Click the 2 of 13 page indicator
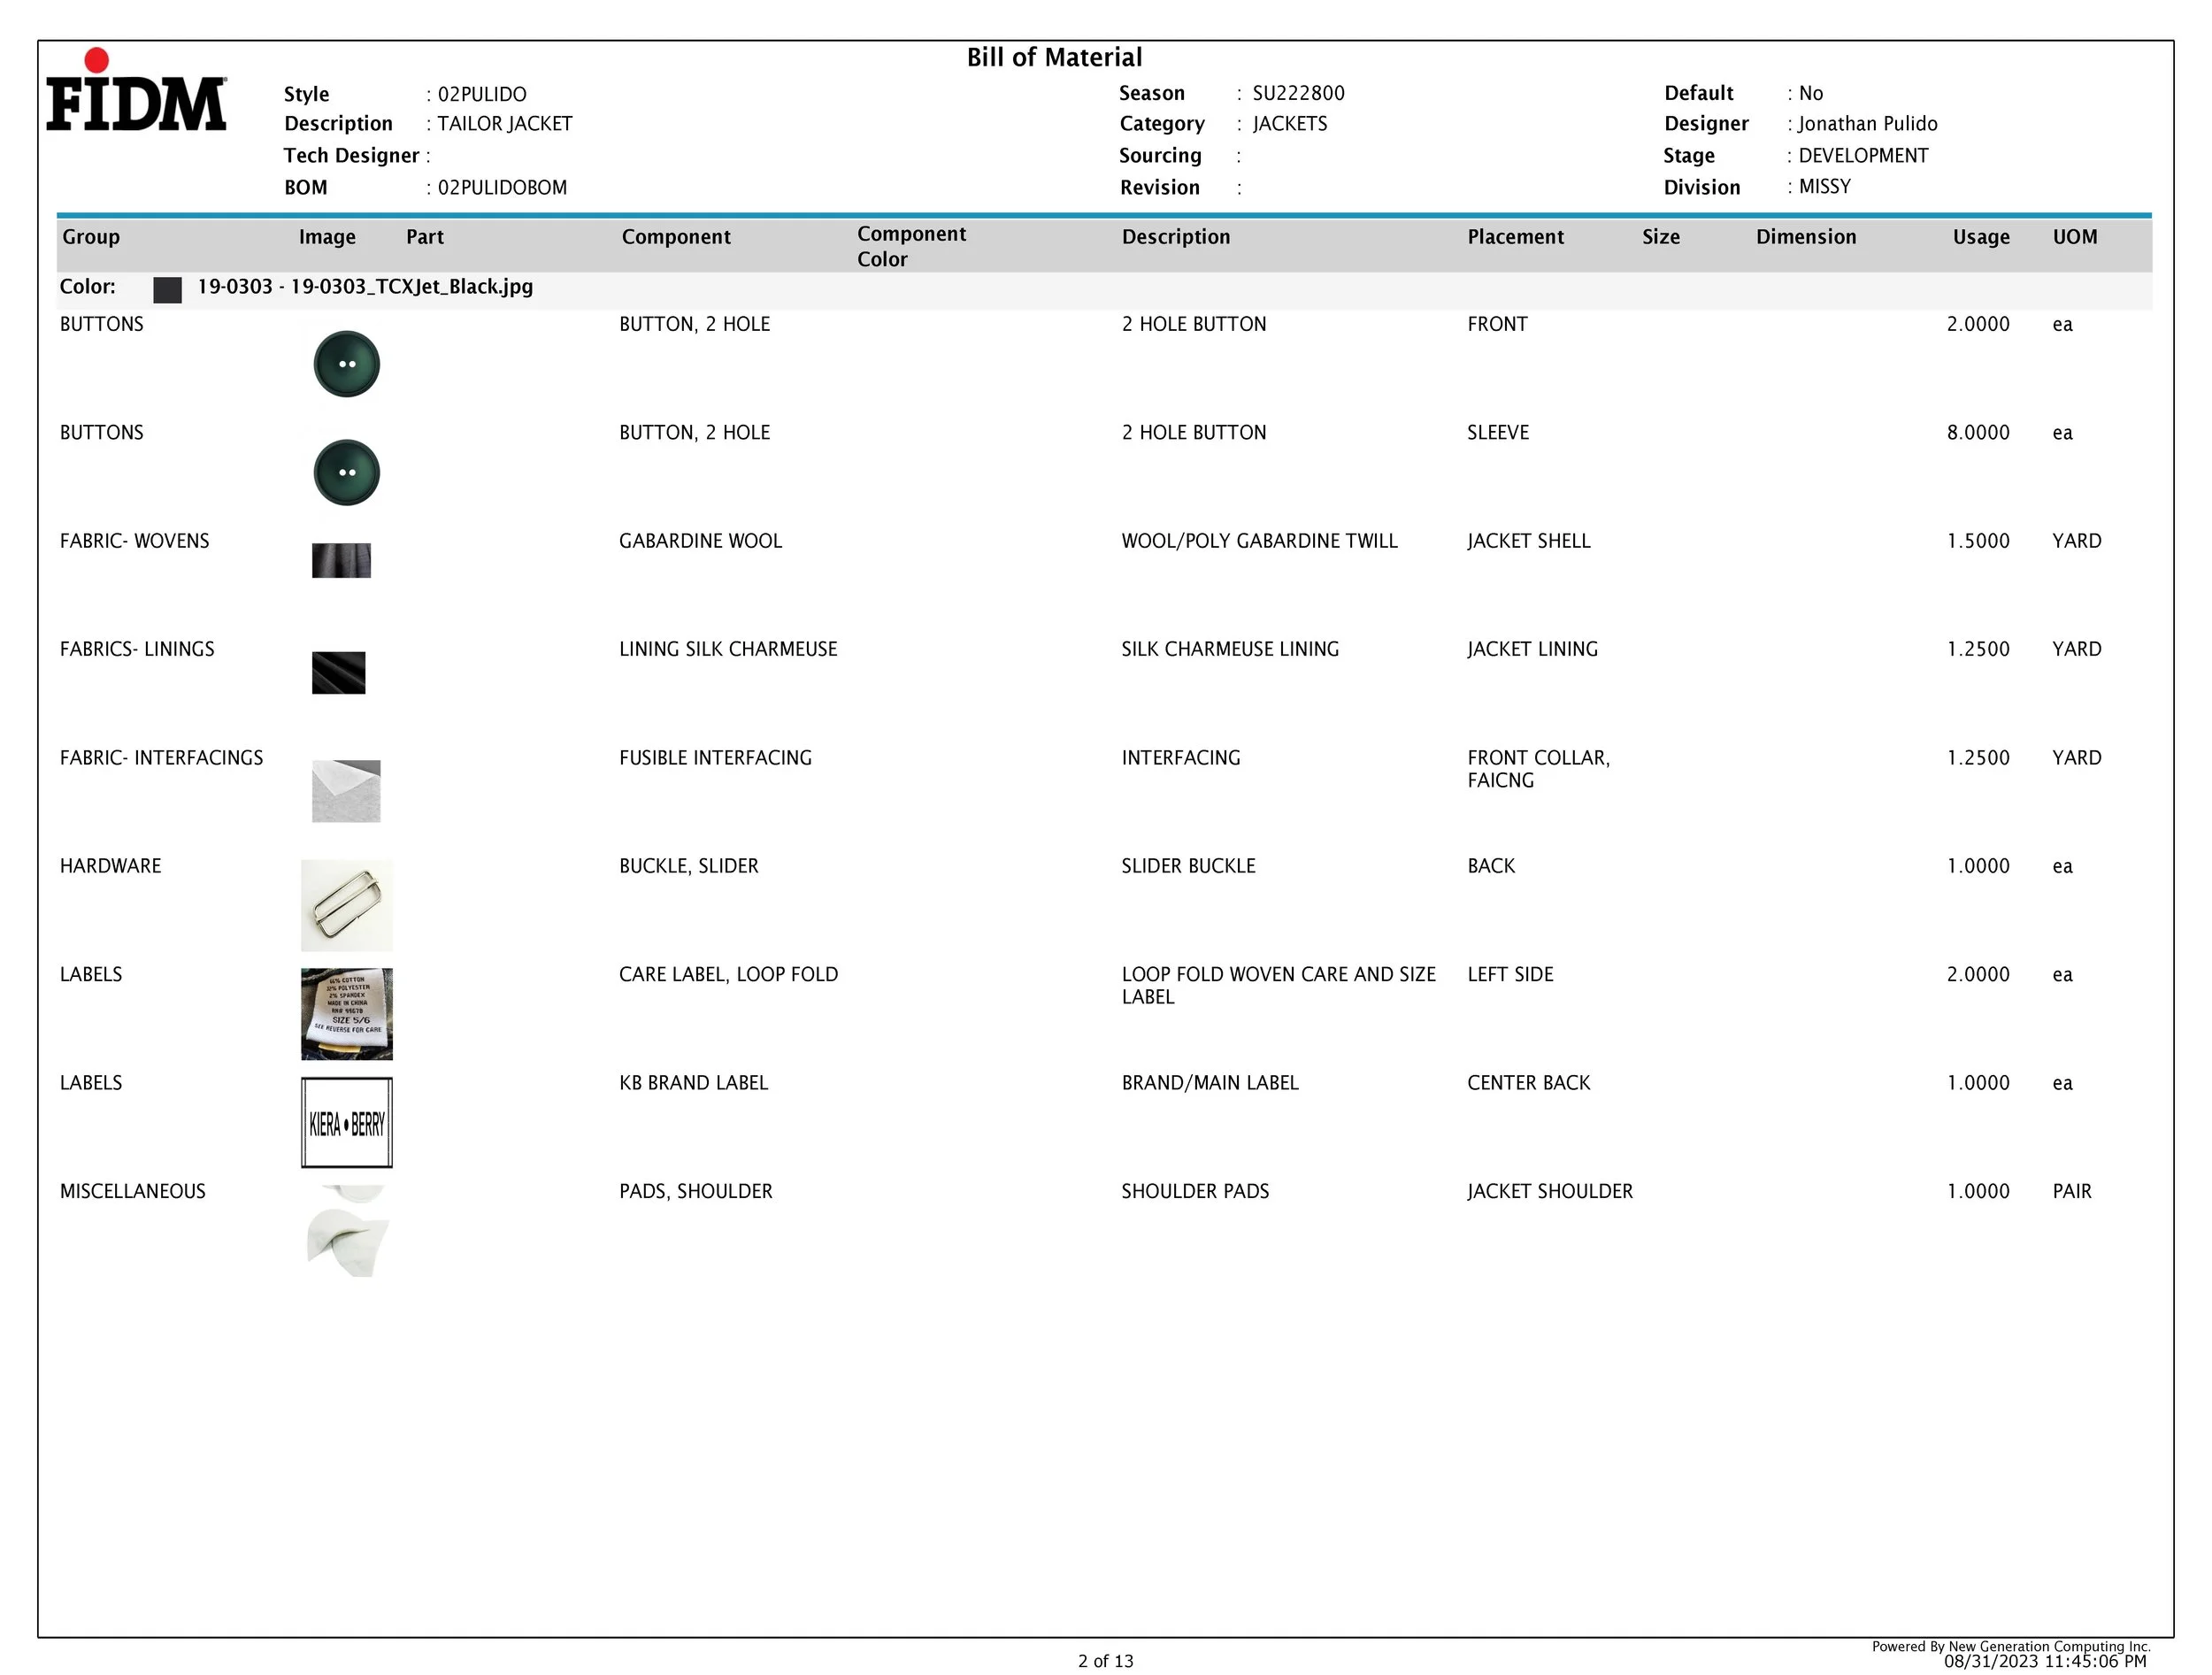This screenshot has height=1675, width=2212. tap(1105, 1661)
